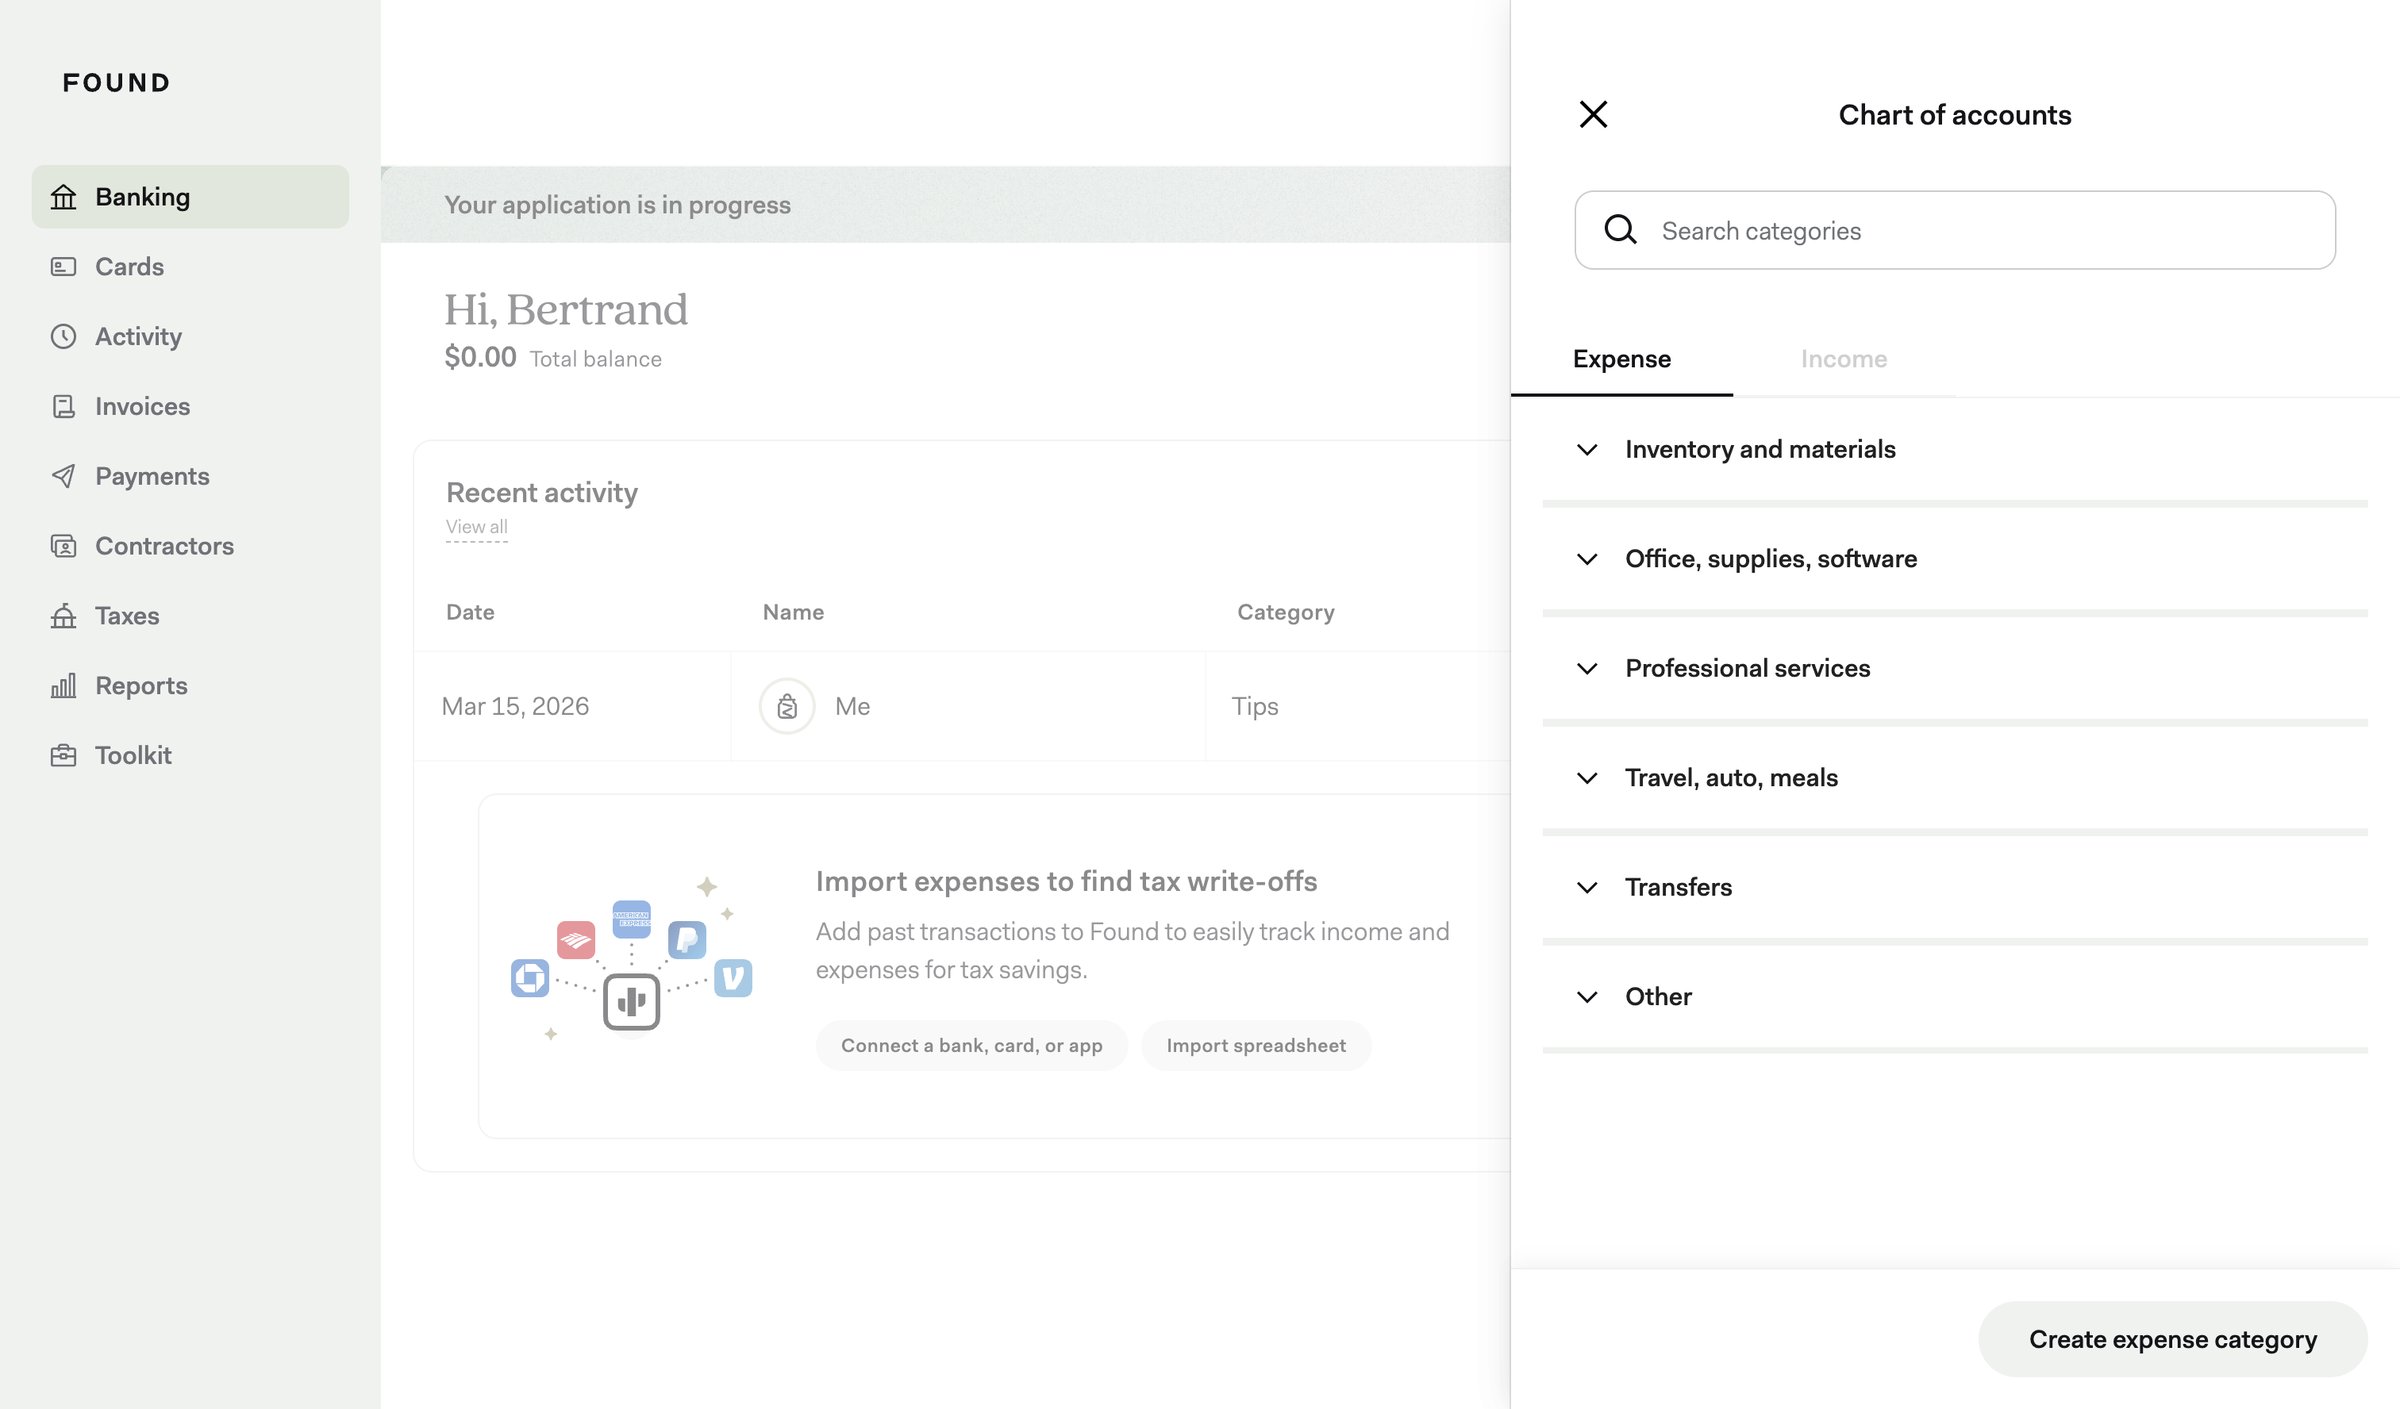Image resolution: width=2400 pixels, height=1409 pixels.
Task: Expand the Other category
Action: tap(1955, 996)
